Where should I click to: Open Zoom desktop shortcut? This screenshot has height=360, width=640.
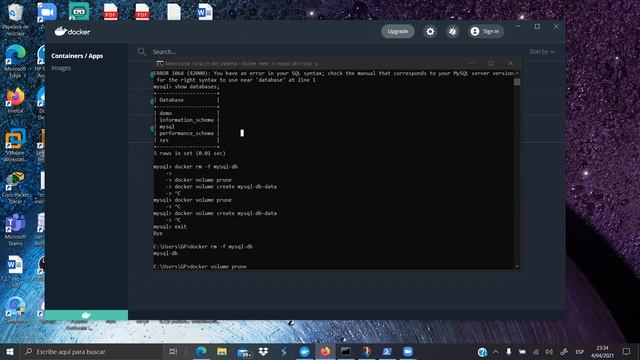tap(46, 12)
